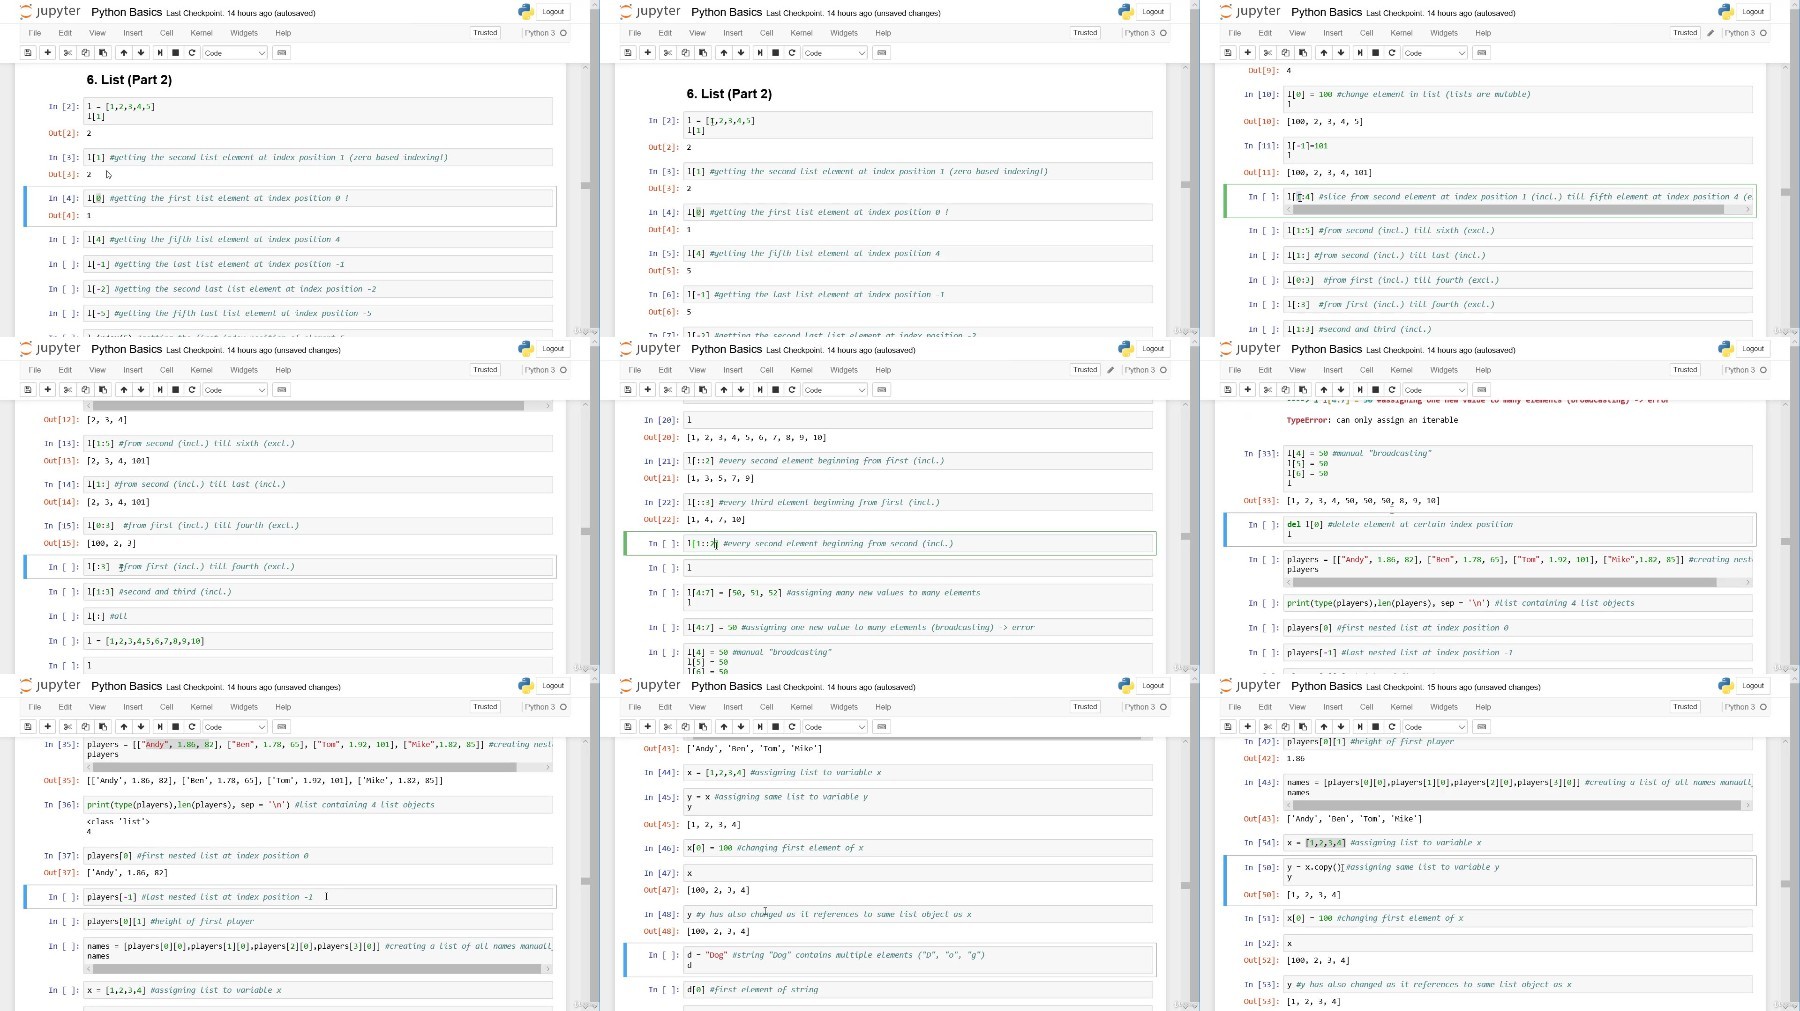Viewport: 1800px width, 1011px height.
Task: Click 'Python Basics' title in the TypeError notebook
Action: [1326, 349]
